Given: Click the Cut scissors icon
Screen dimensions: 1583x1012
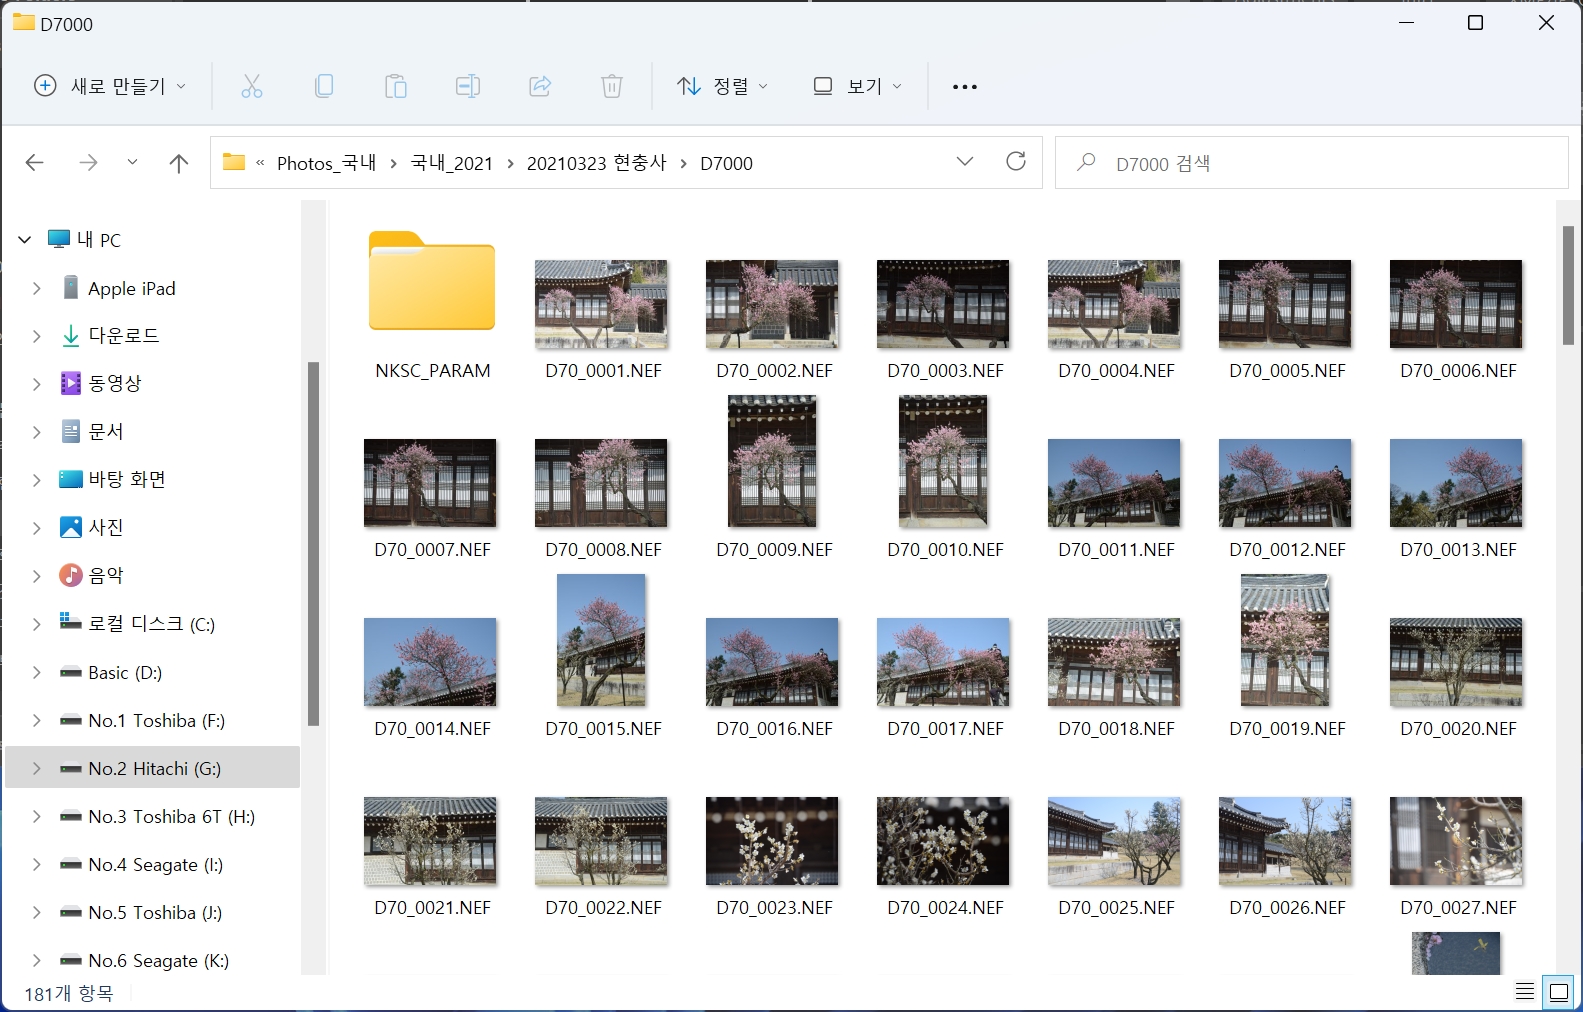Looking at the screenshot, I should click(x=252, y=87).
